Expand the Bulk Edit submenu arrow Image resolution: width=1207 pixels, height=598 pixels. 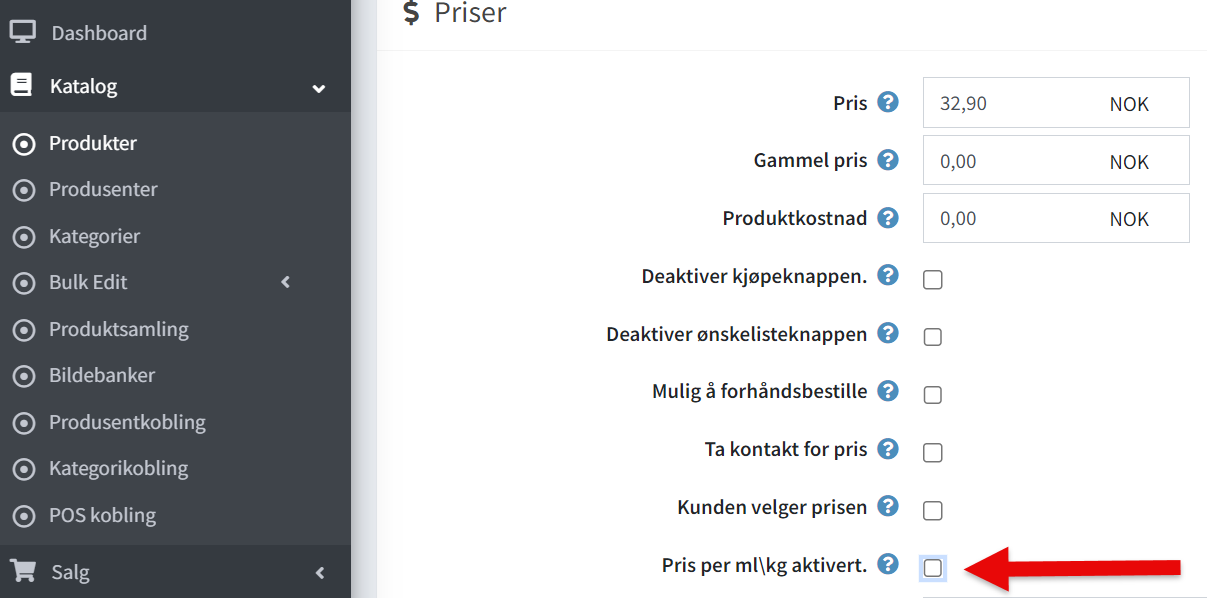[285, 282]
